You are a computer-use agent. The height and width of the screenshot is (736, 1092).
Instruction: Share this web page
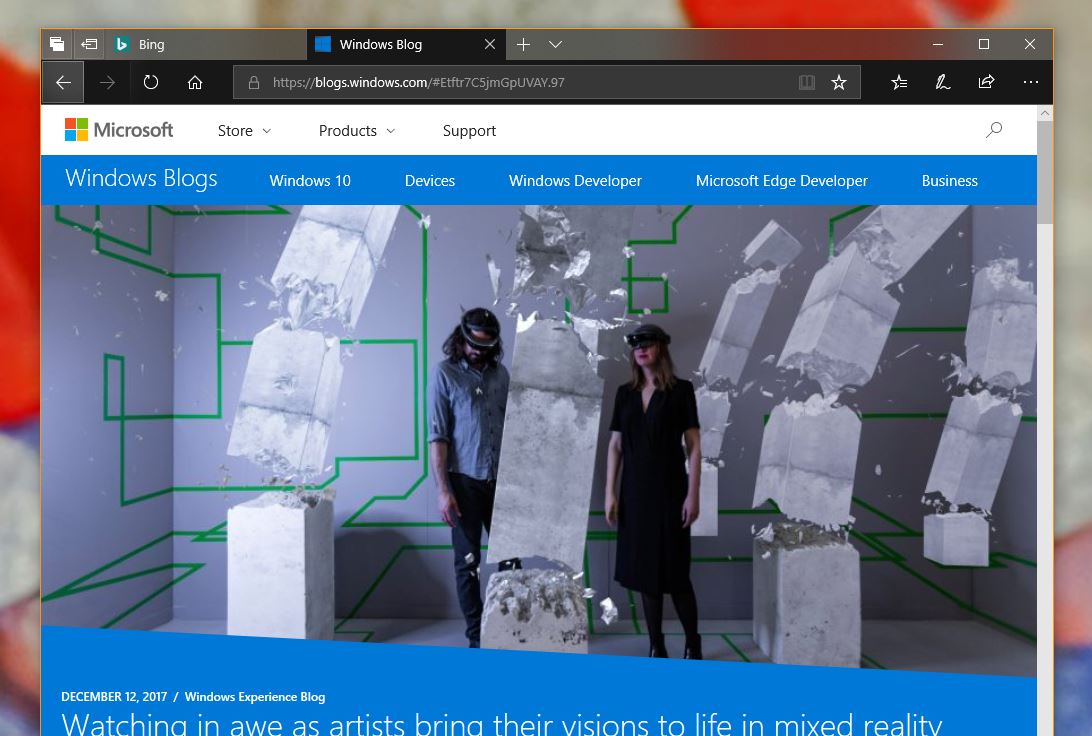tap(986, 82)
